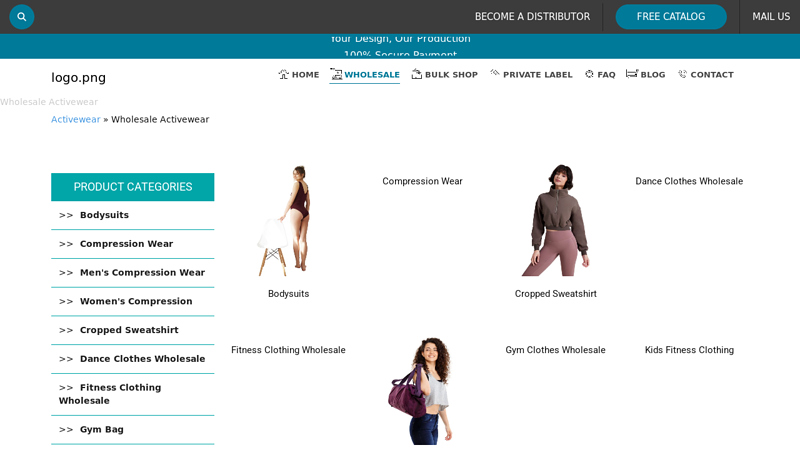Open Compression Wear product grid label
The width and height of the screenshot is (800, 450).
pyautogui.click(x=422, y=181)
